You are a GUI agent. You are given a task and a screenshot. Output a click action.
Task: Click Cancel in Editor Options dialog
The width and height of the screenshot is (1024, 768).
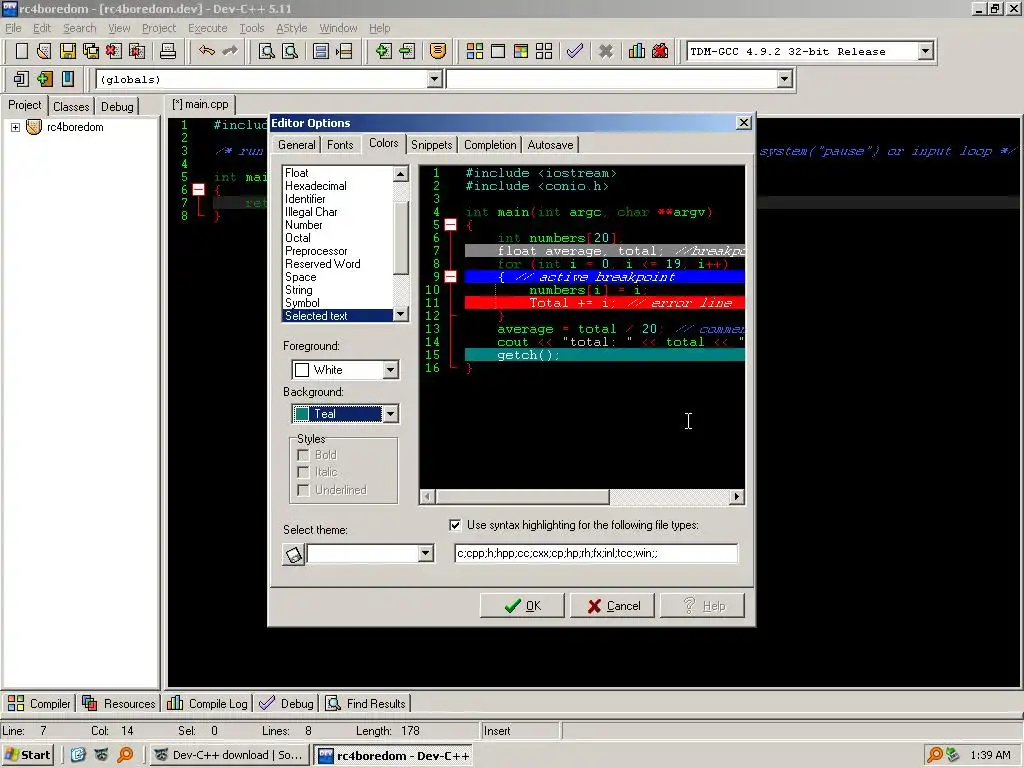(613, 606)
